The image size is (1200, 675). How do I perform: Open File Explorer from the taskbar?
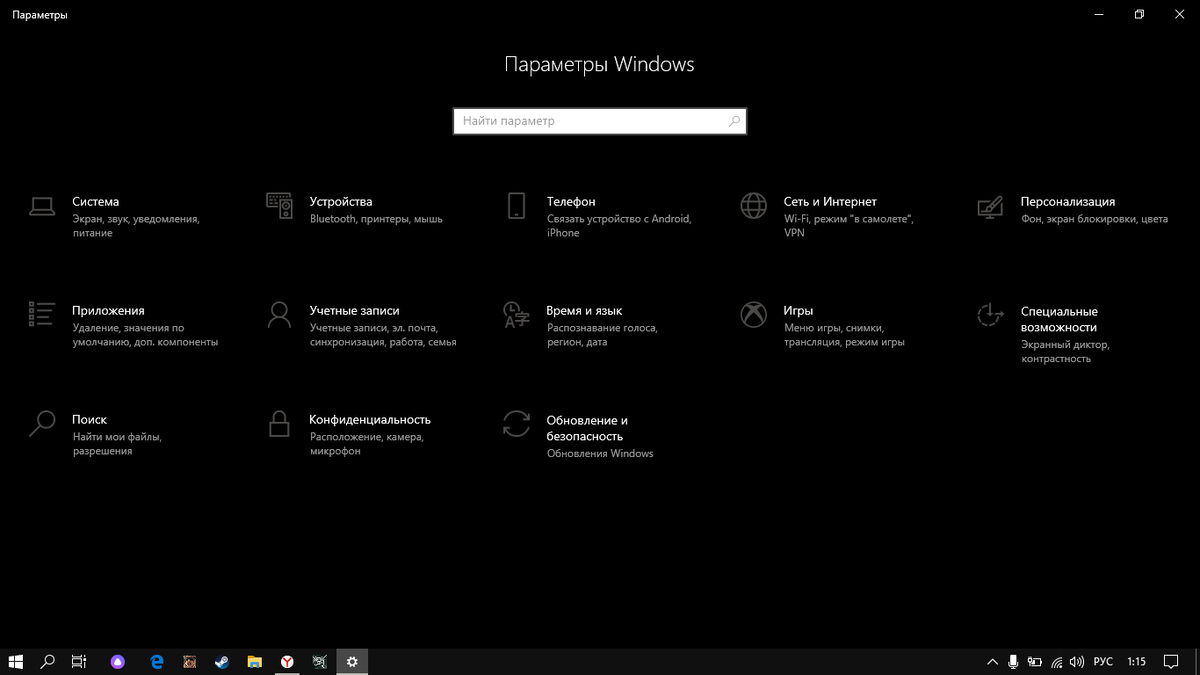coord(255,661)
